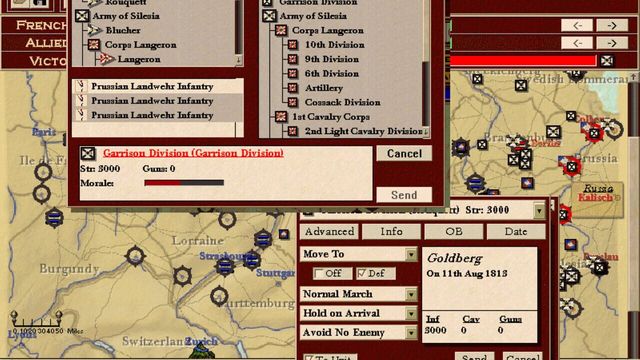
Task: Click 'Str: 3000' in Garrison Division details
Action: tap(100, 169)
